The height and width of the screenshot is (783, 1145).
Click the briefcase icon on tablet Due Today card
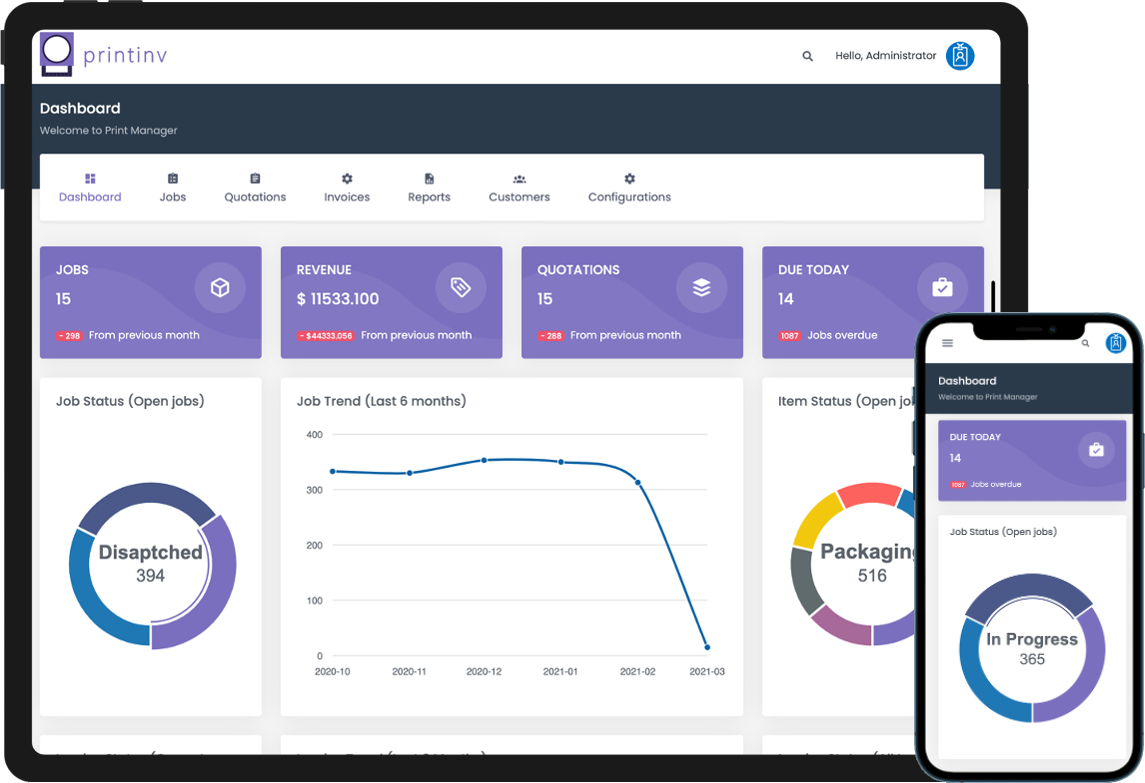click(x=942, y=288)
